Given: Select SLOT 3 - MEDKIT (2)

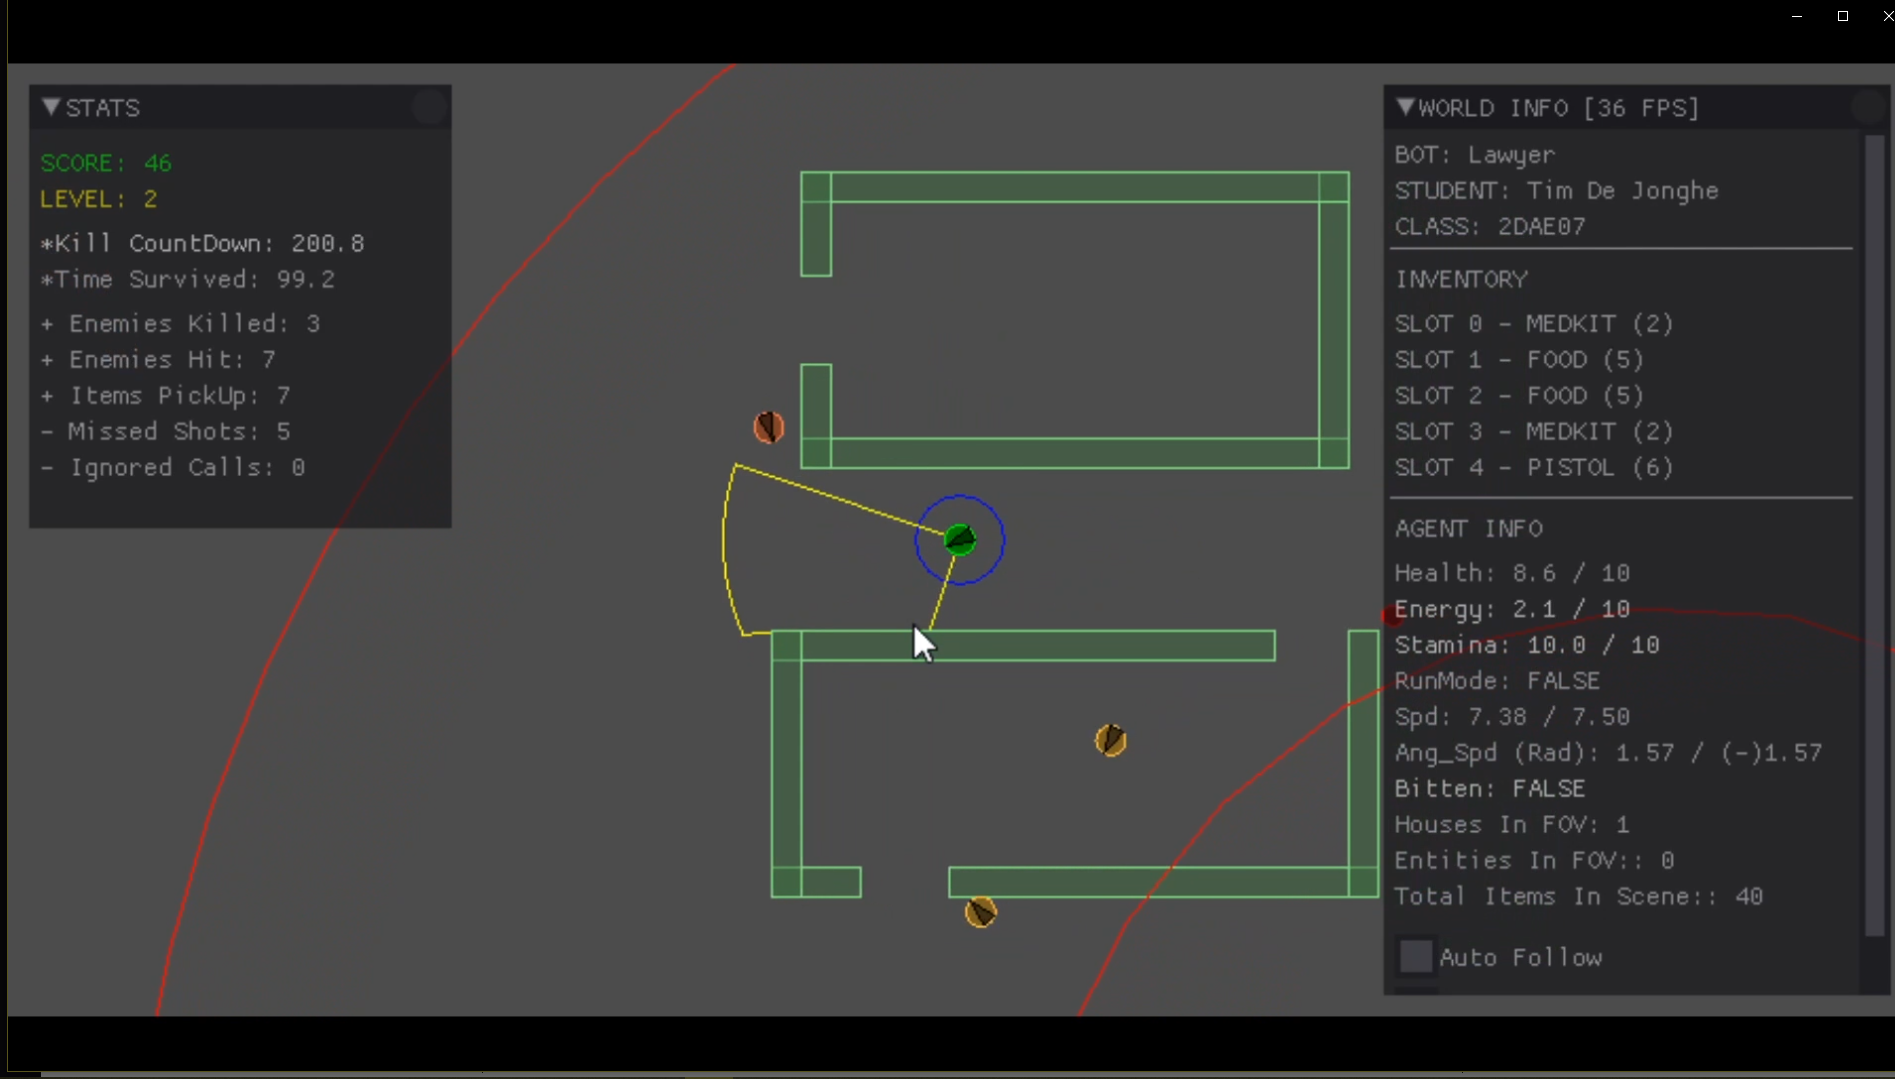Looking at the screenshot, I should click(1534, 431).
